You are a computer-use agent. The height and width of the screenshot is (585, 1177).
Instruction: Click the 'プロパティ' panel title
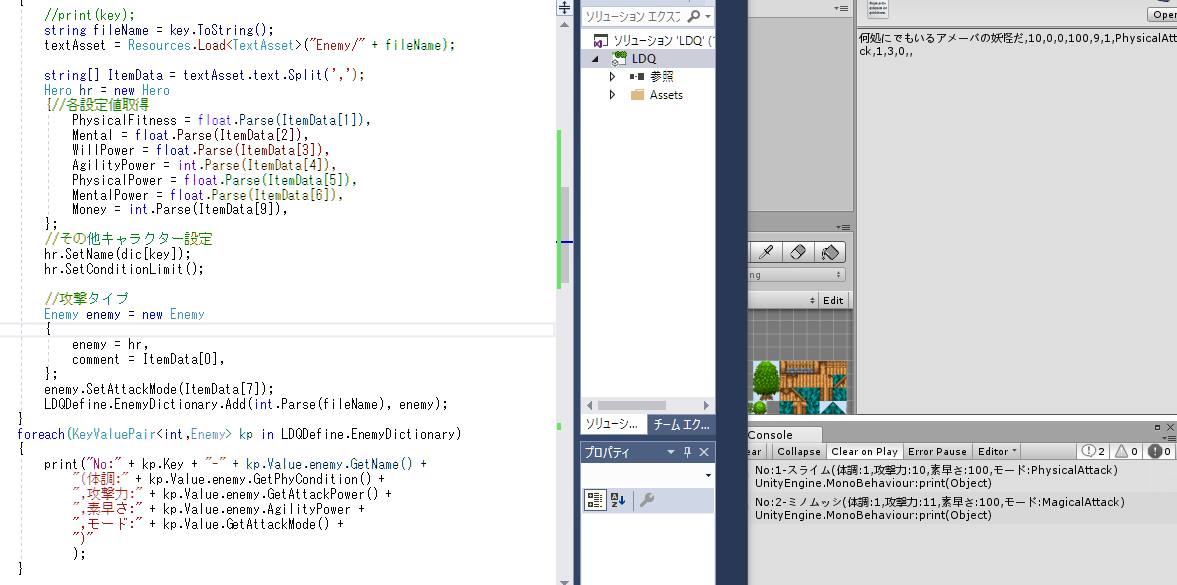(607, 453)
